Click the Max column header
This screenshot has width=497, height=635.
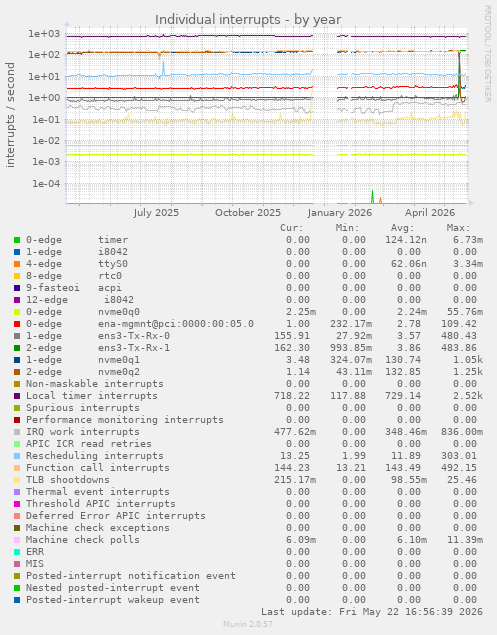[x=459, y=228]
